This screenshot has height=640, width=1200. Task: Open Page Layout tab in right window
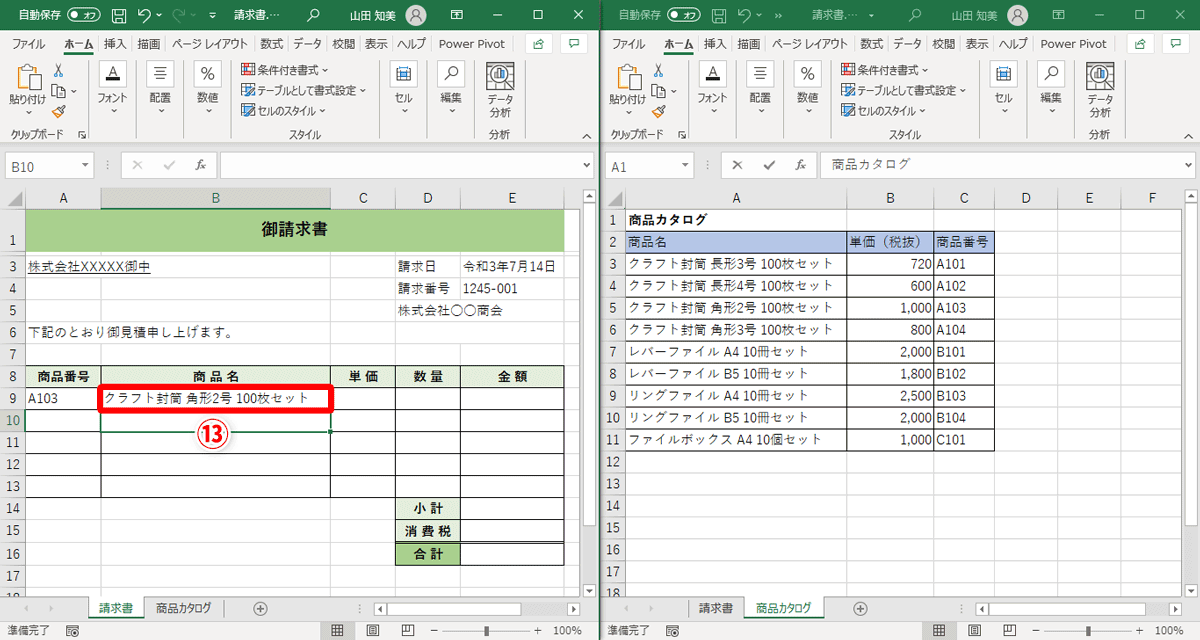tap(810, 44)
